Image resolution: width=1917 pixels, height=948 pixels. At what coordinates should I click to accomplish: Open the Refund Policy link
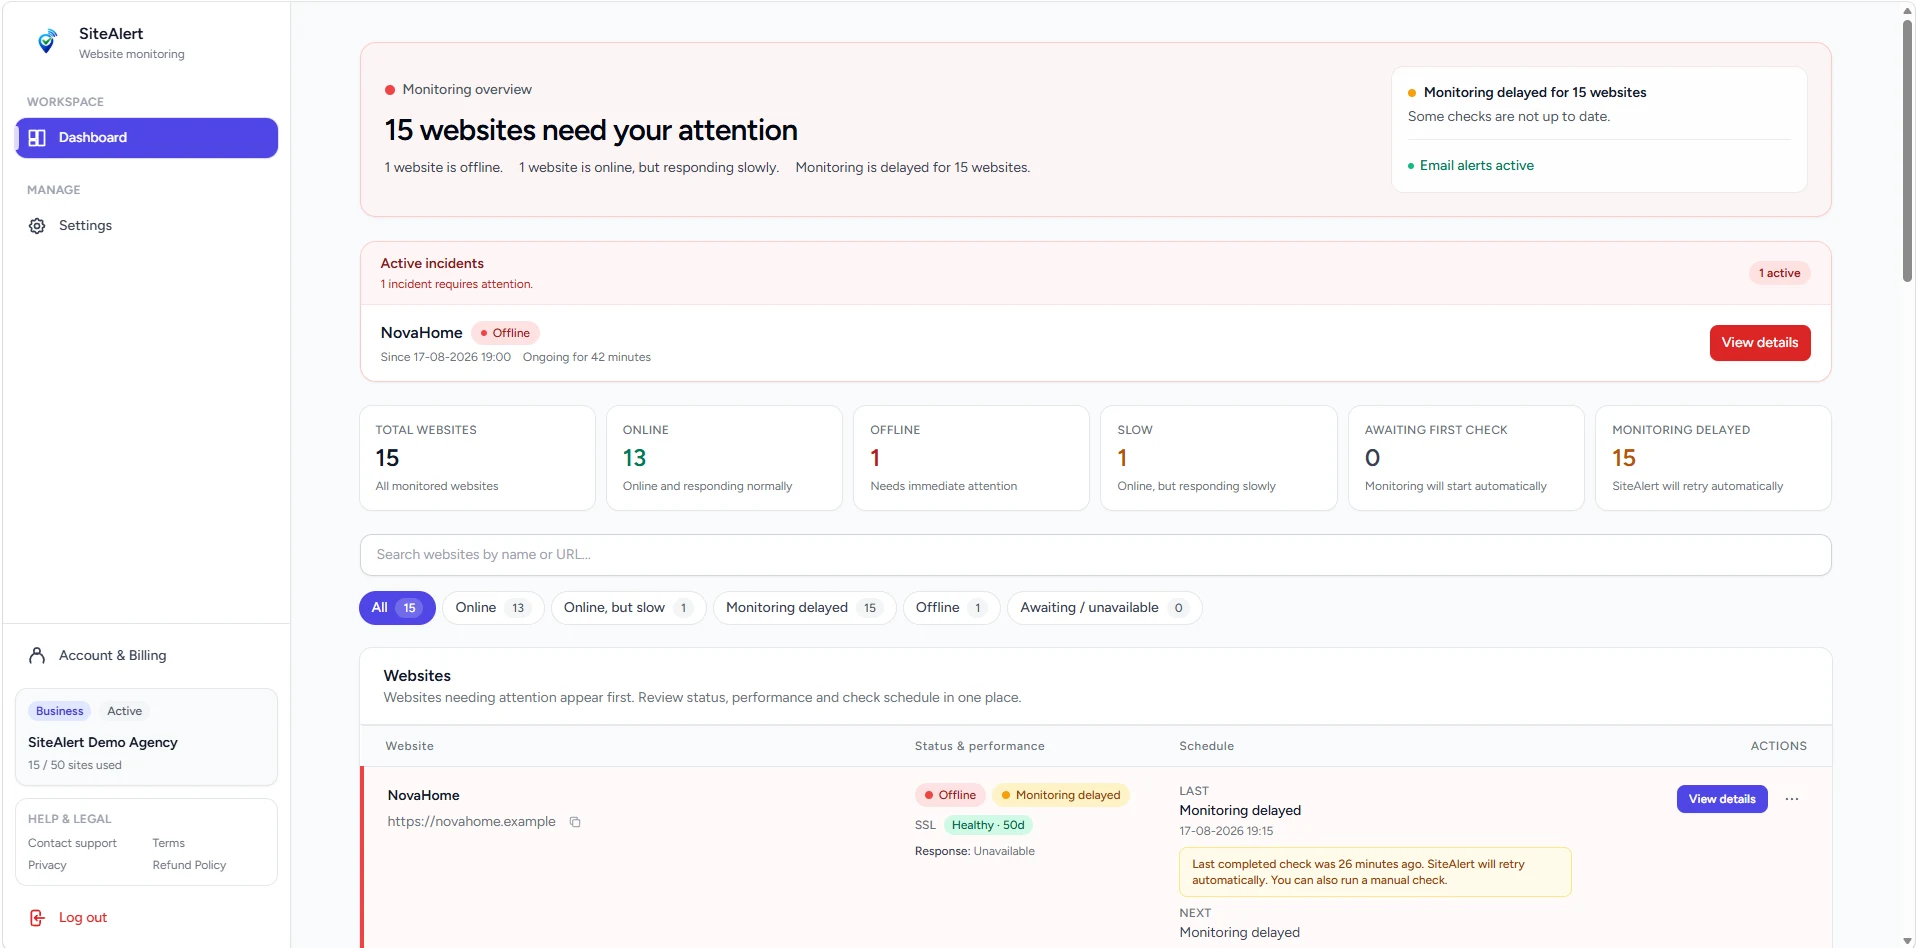[x=189, y=865]
